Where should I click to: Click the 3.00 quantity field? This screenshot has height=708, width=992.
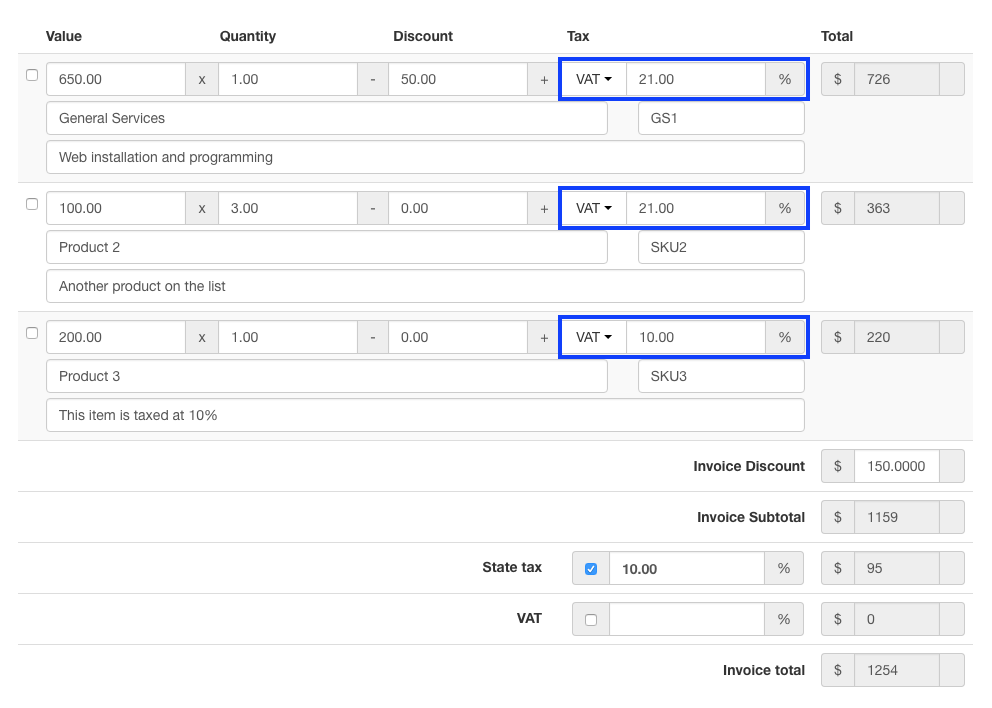[288, 208]
